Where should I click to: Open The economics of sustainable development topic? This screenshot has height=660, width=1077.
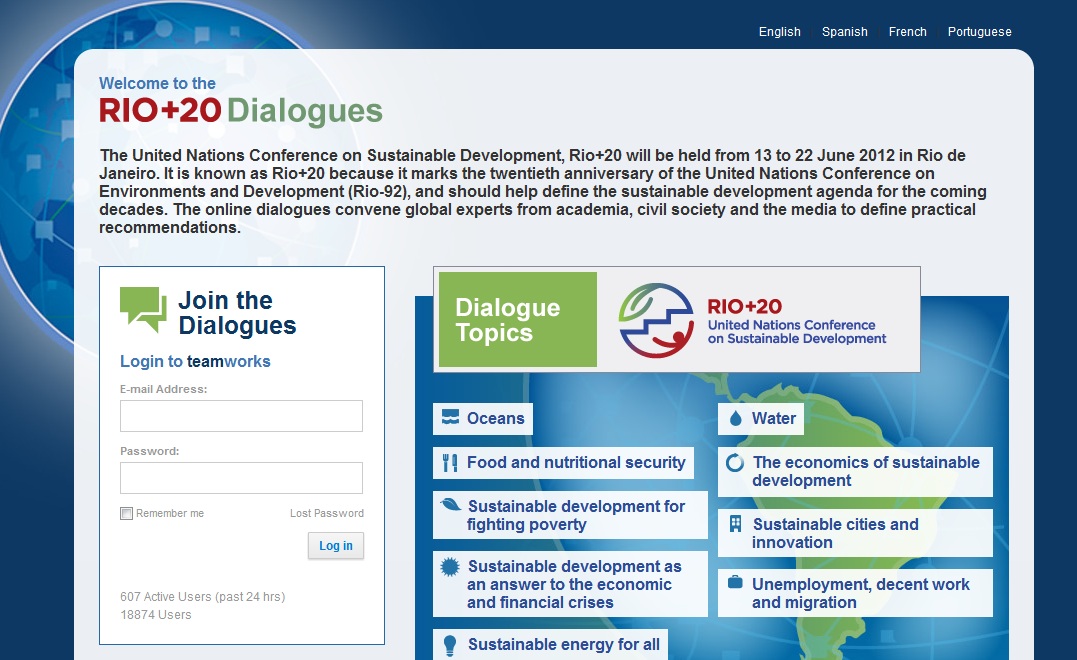(855, 472)
